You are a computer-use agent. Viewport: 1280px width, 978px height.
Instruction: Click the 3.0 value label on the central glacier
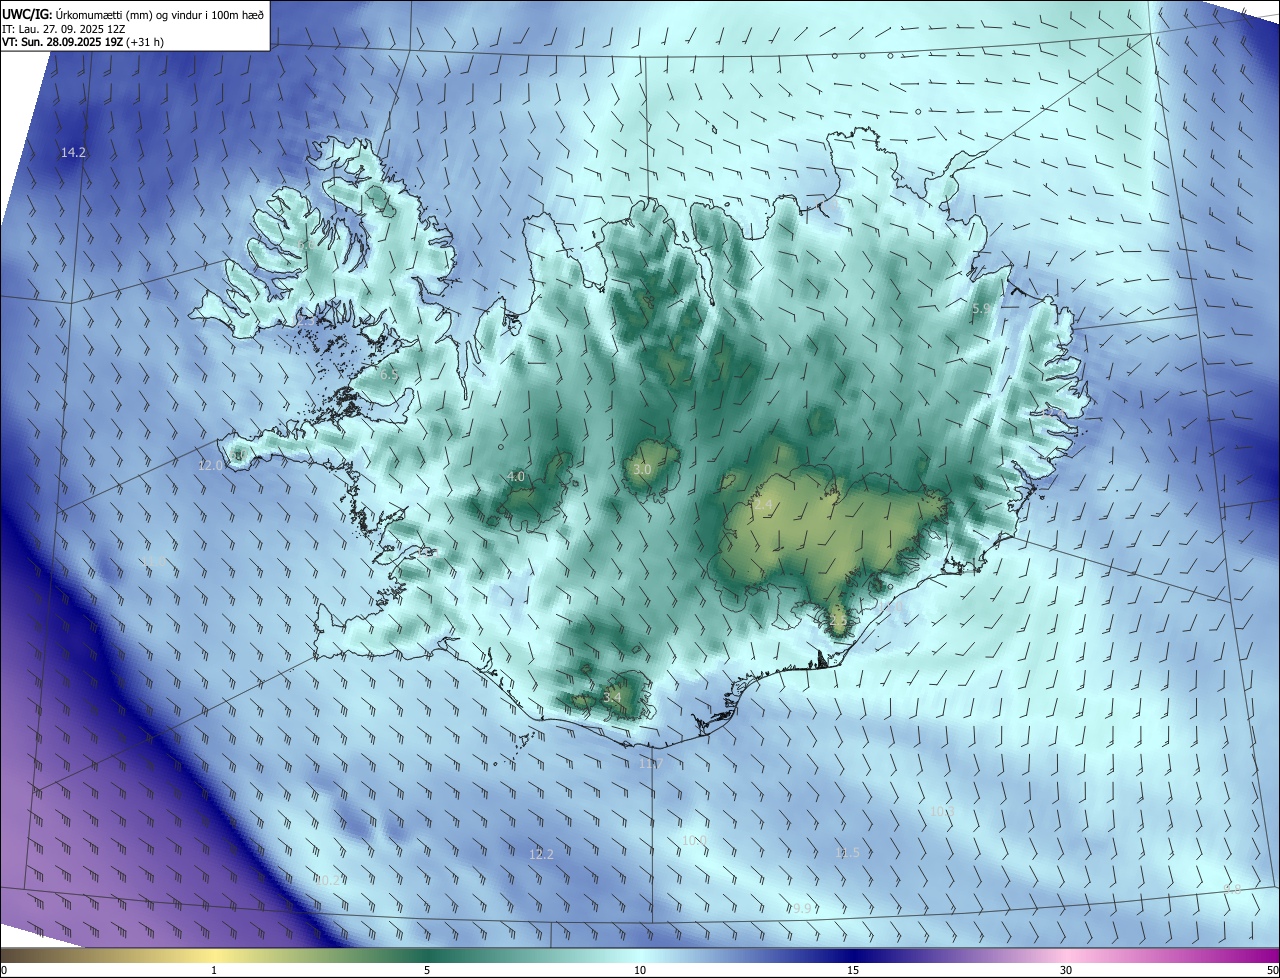click(x=643, y=469)
